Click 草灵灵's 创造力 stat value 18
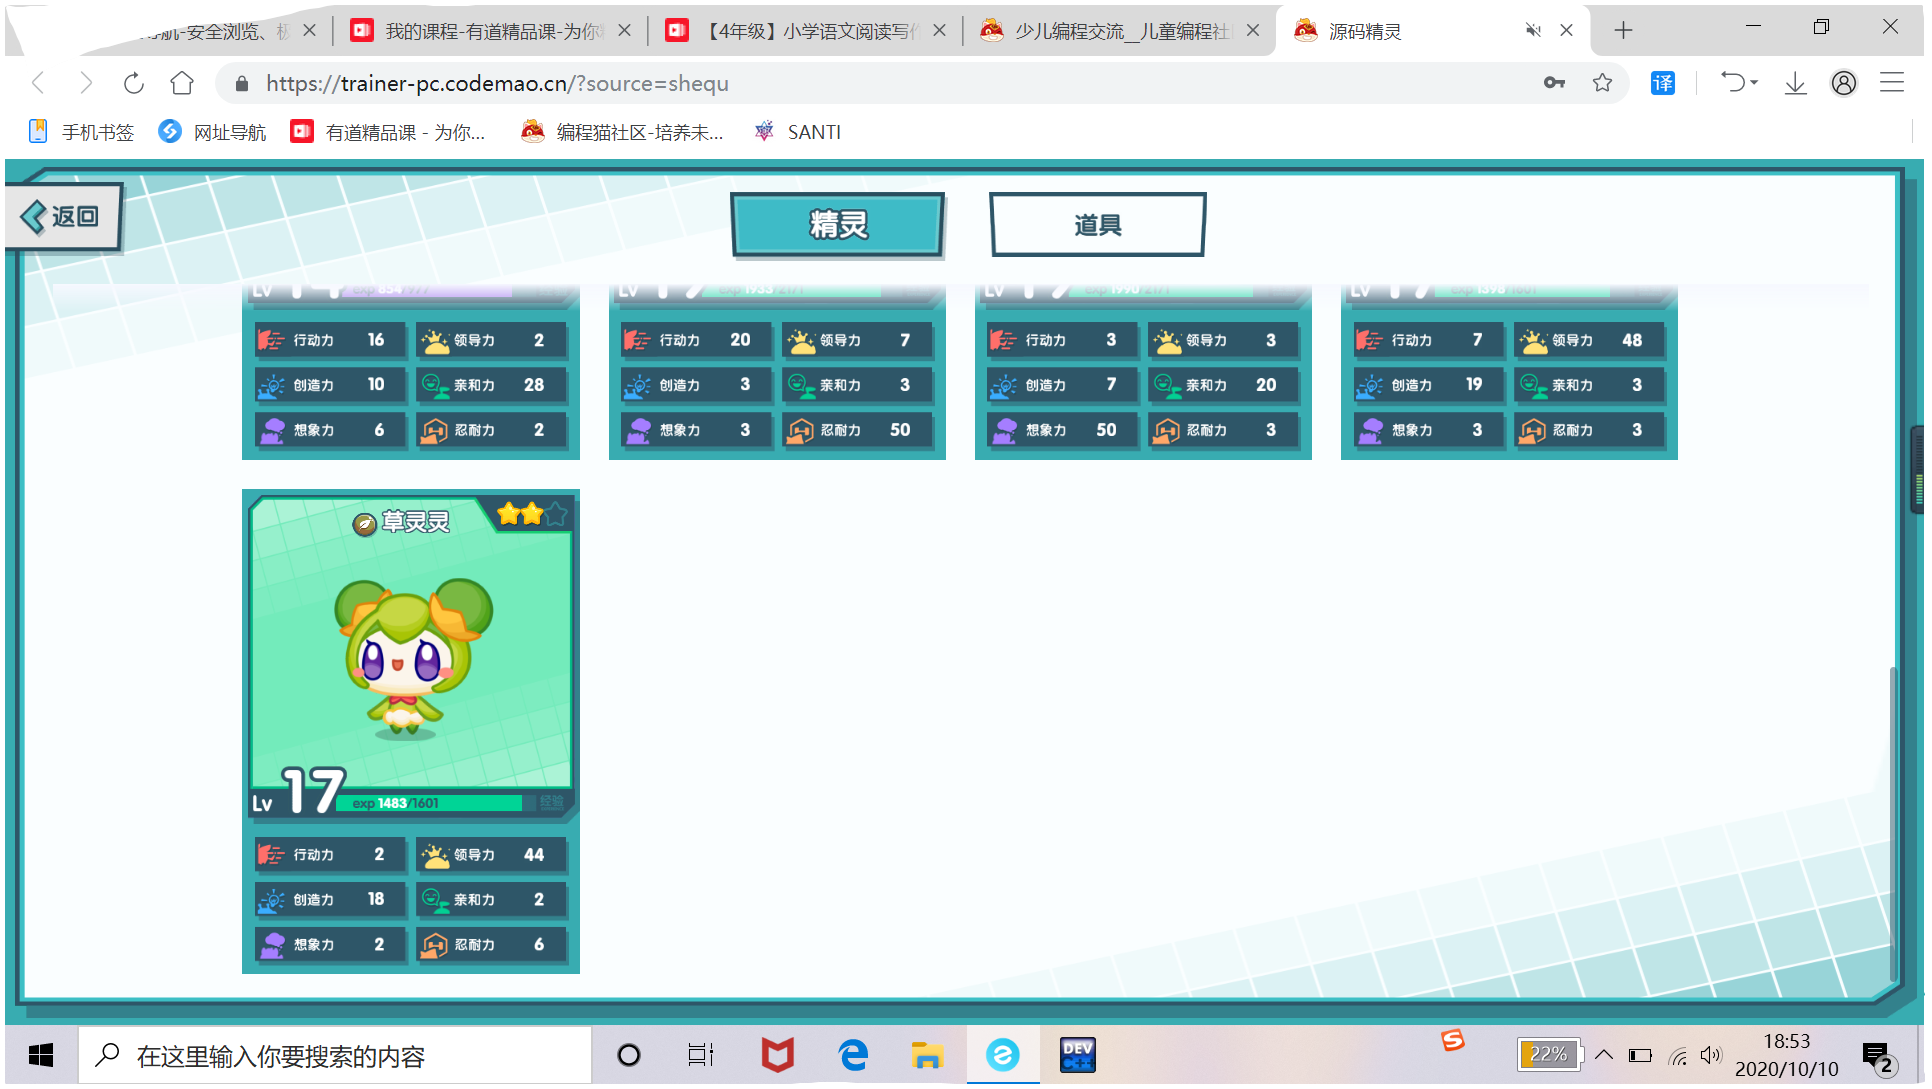 [376, 899]
